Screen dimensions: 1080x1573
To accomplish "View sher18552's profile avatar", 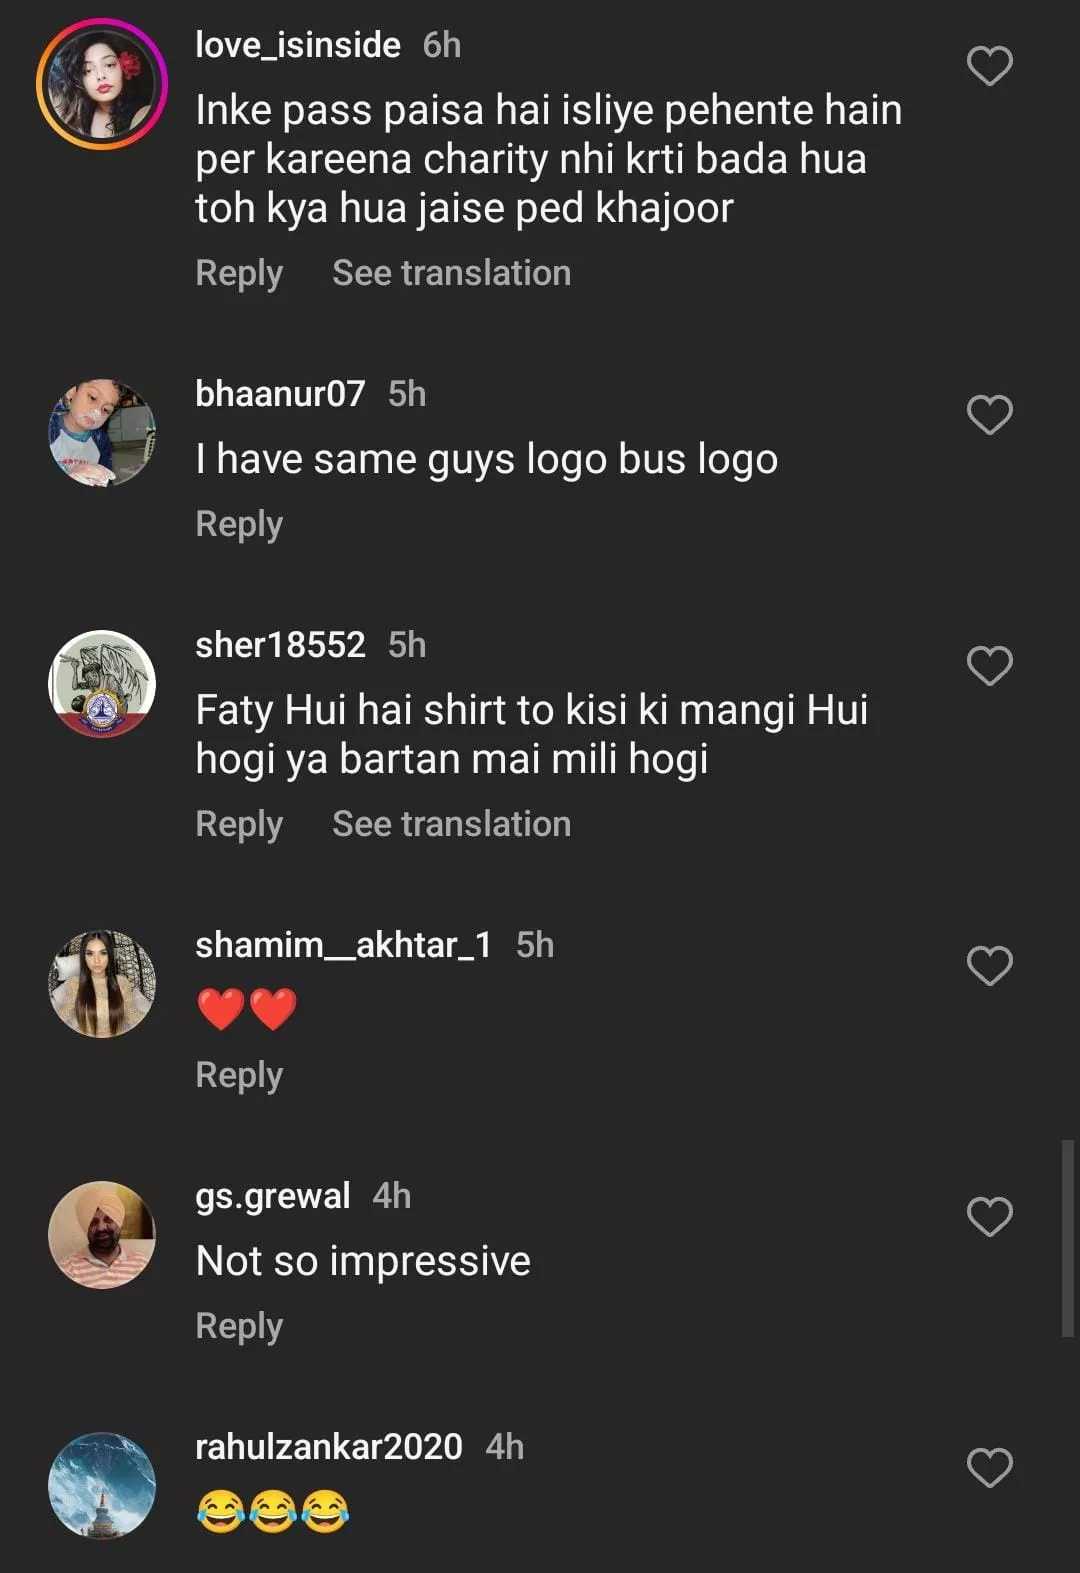I will point(101,683).
